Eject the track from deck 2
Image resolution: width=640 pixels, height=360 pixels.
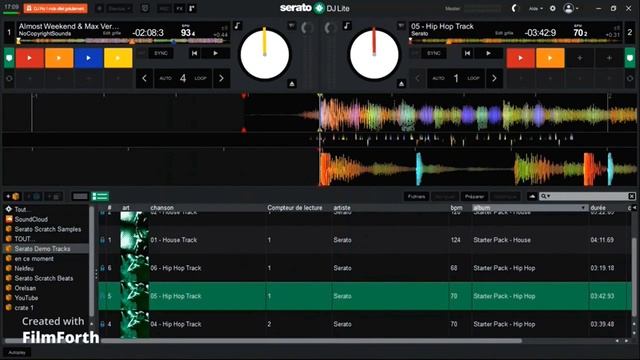[x=402, y=84]
